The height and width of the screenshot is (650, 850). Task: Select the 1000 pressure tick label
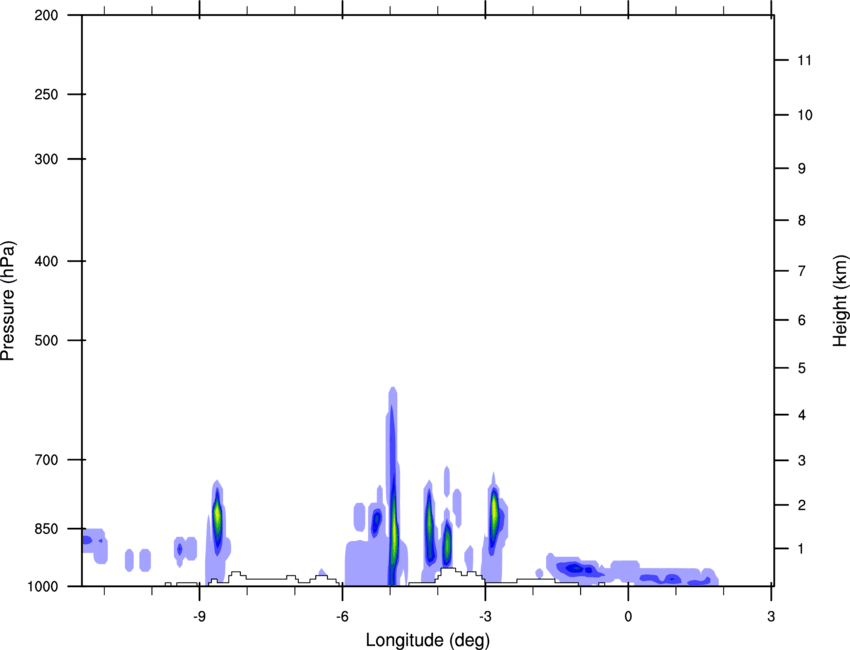tap(43, 586)
